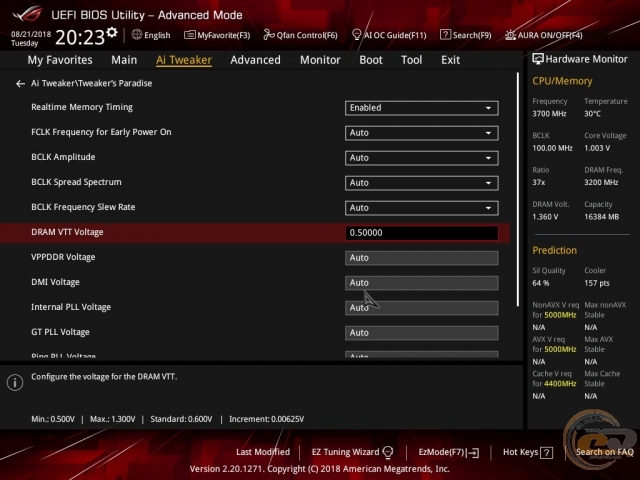Select the GT PLL Voltage label
The image size is (640, 480).
[60, 332]
